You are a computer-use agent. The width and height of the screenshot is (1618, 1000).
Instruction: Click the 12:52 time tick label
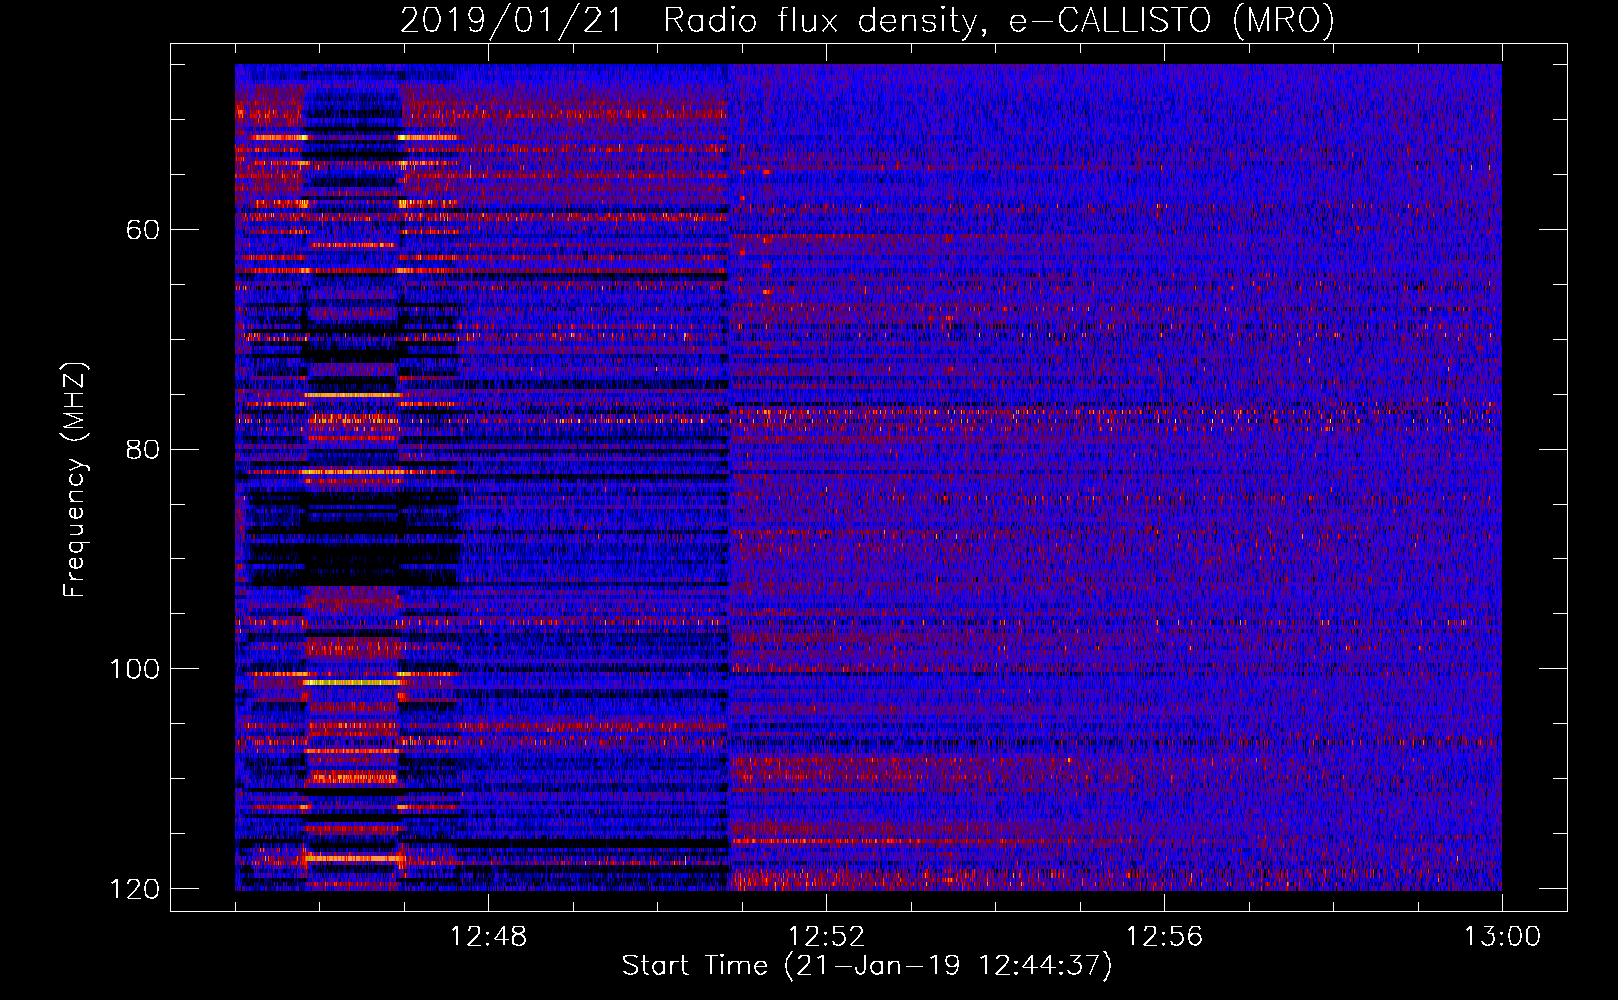click(826, 937)
